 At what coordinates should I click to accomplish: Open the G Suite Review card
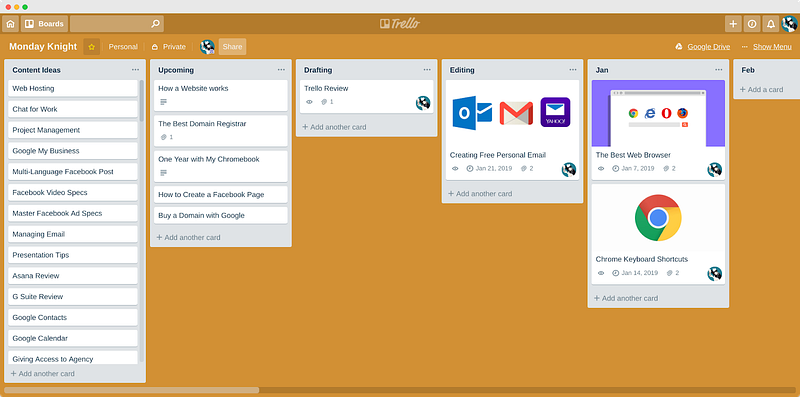[x=73, y=296]
